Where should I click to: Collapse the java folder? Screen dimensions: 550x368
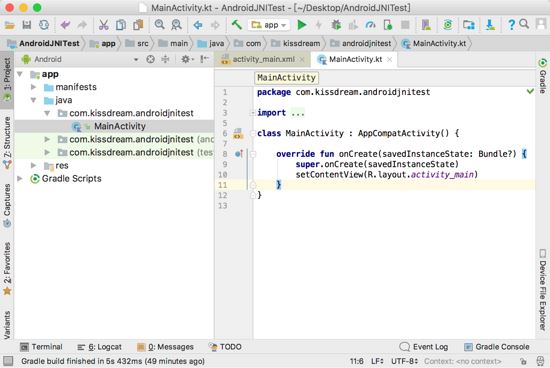point(33,100)
